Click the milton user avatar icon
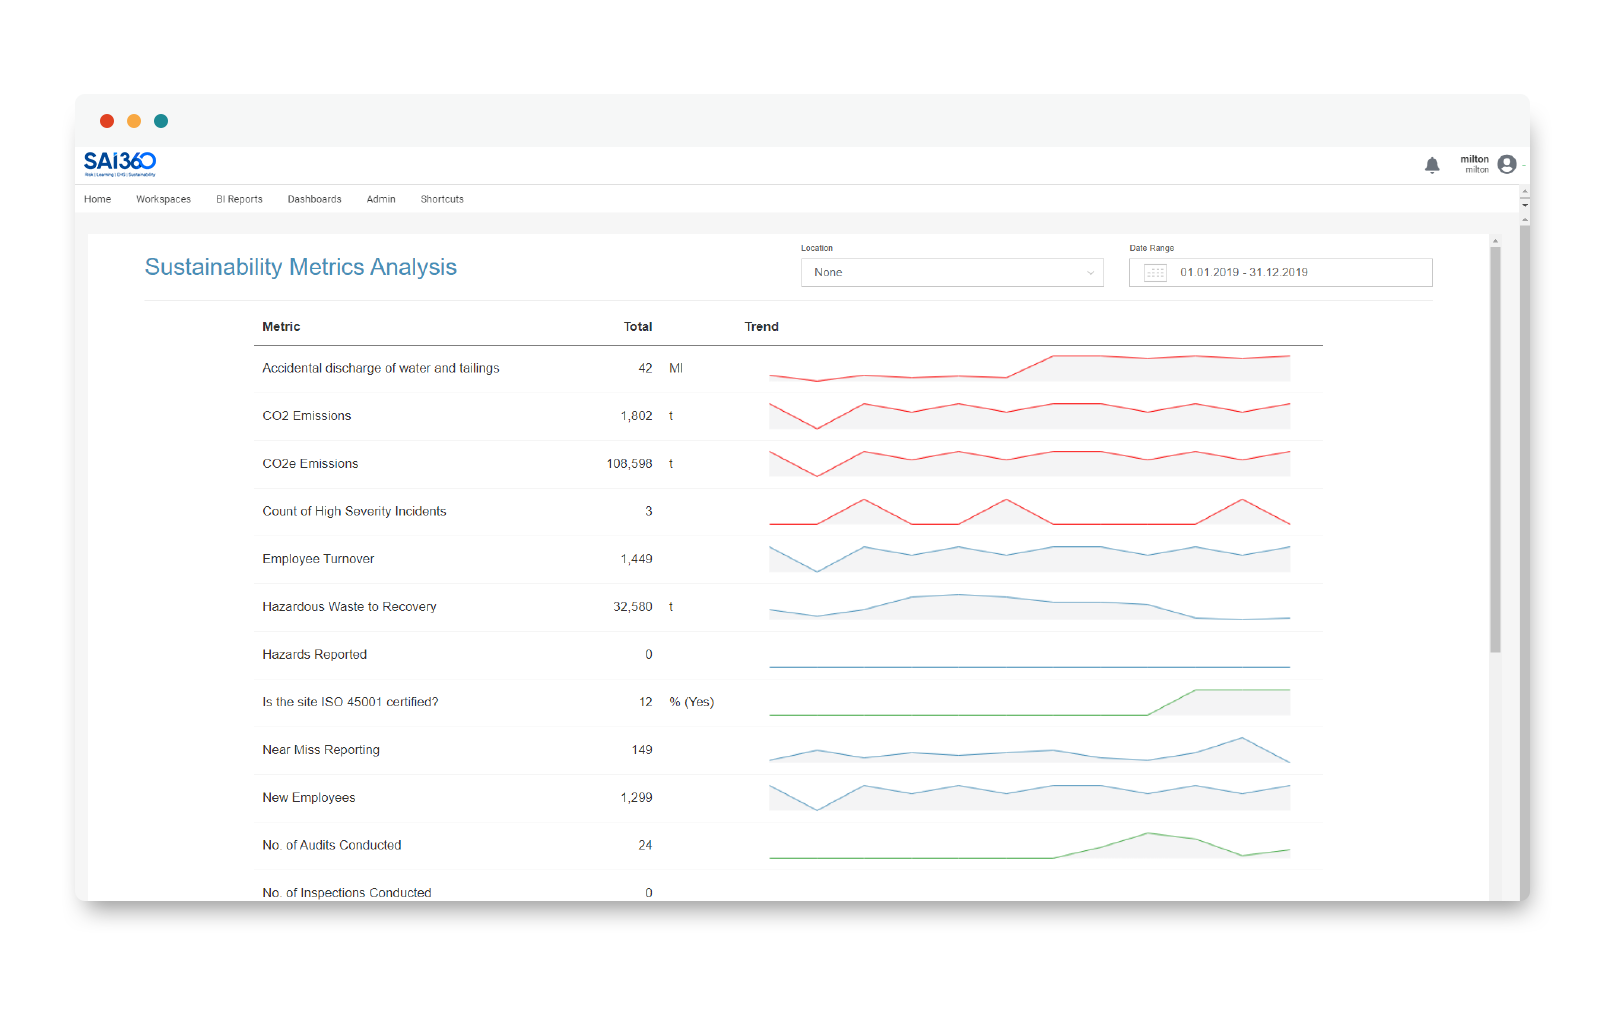 [x=1506, y=165]
